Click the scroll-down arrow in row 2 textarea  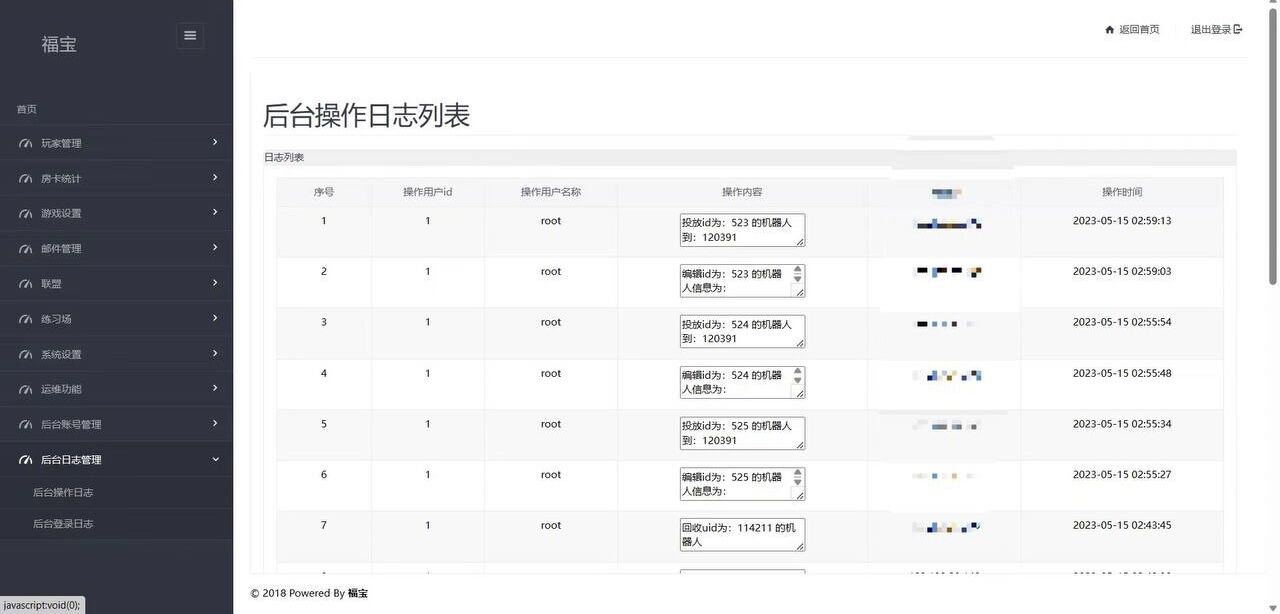pyautogui.click(x=797, y=281)
